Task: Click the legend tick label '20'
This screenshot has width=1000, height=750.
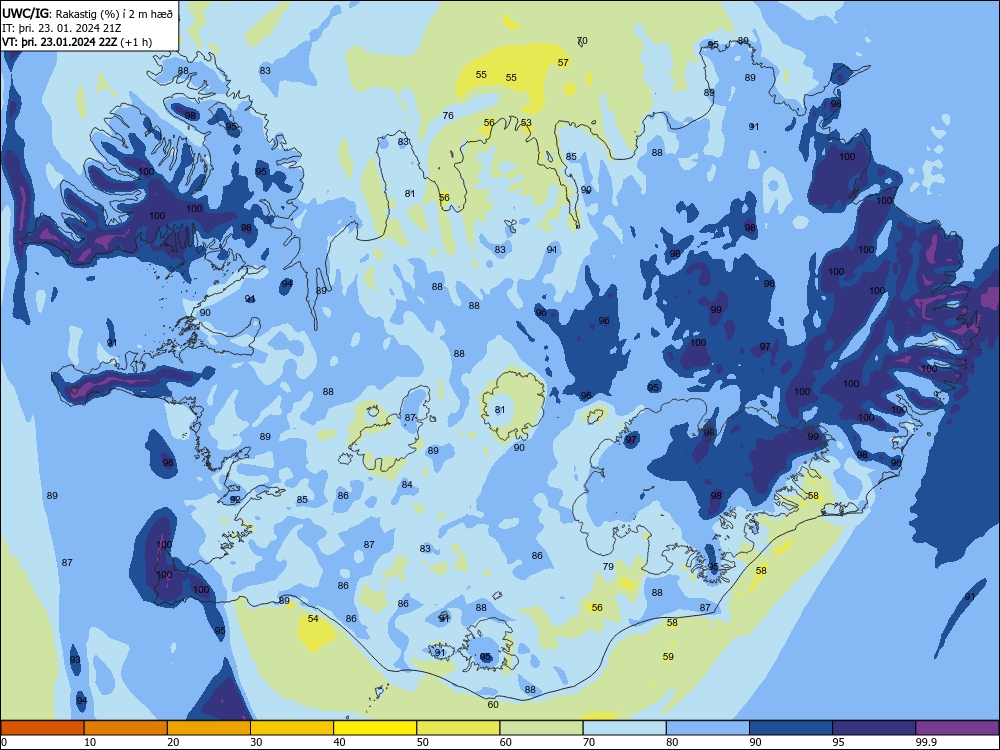Action: coord(173,742)
